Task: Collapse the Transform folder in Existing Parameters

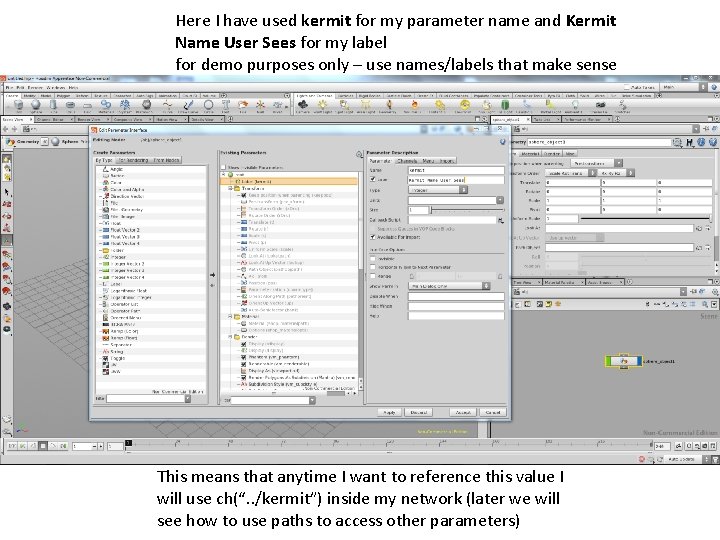Action: click(x=231, y=188)
